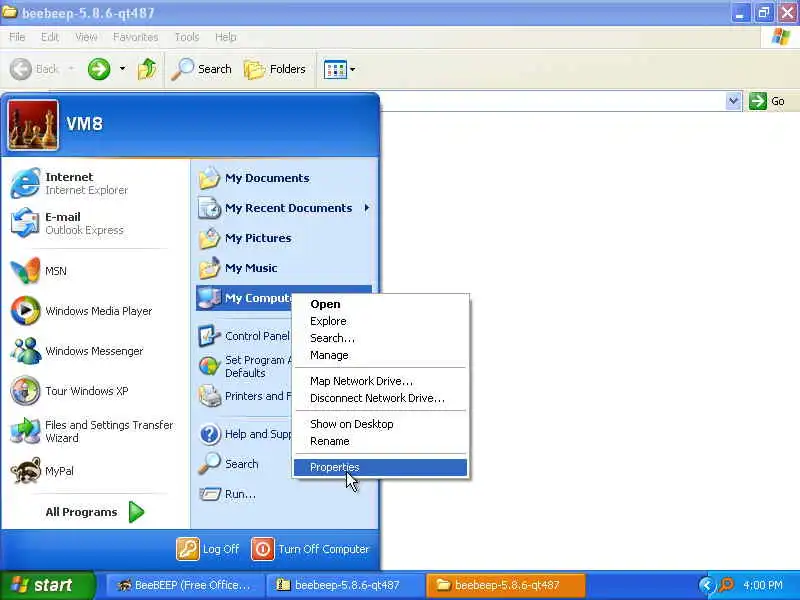
Task: Switch to BeeBEEP taskbar window
Action: (185, 585)
